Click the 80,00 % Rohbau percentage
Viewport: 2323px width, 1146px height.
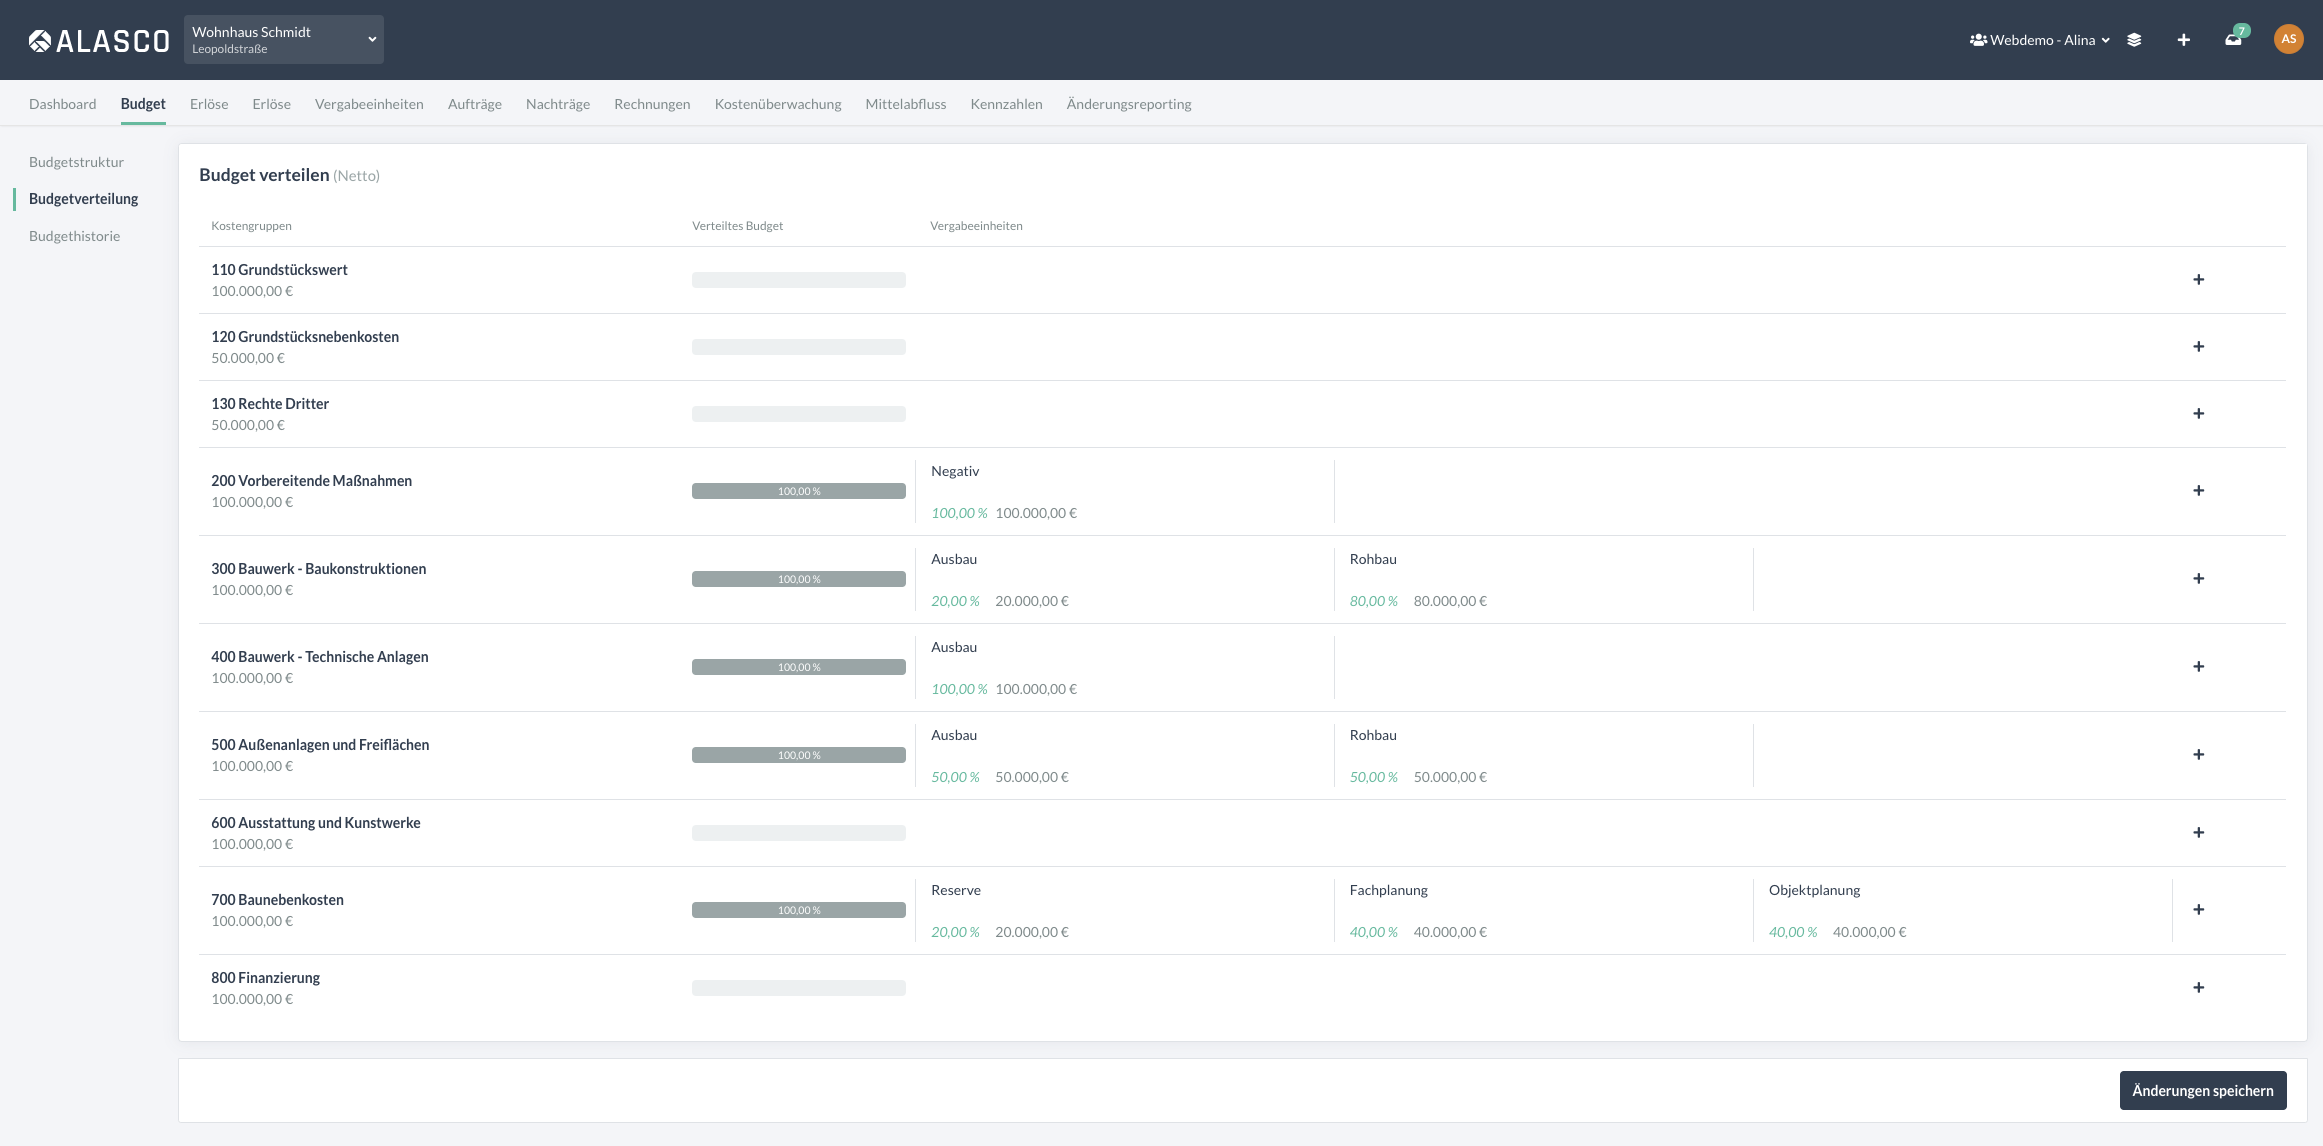click(1374, 601)
